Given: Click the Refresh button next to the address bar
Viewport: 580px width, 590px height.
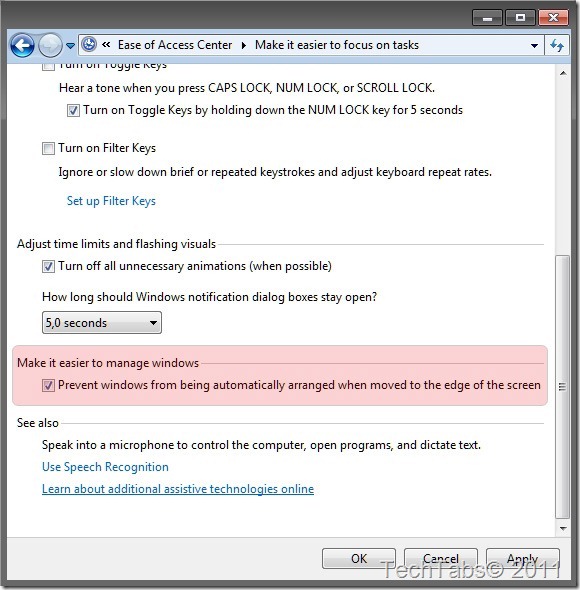Looking at the screenshot, I should pyautogui.click(x=557, y=46).
